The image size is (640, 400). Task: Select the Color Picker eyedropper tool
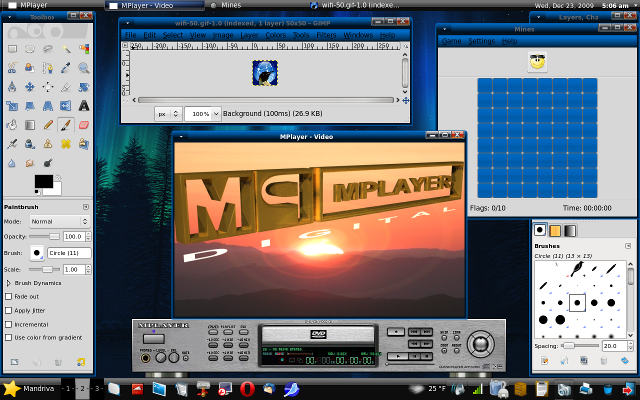[x=66, y=68]
